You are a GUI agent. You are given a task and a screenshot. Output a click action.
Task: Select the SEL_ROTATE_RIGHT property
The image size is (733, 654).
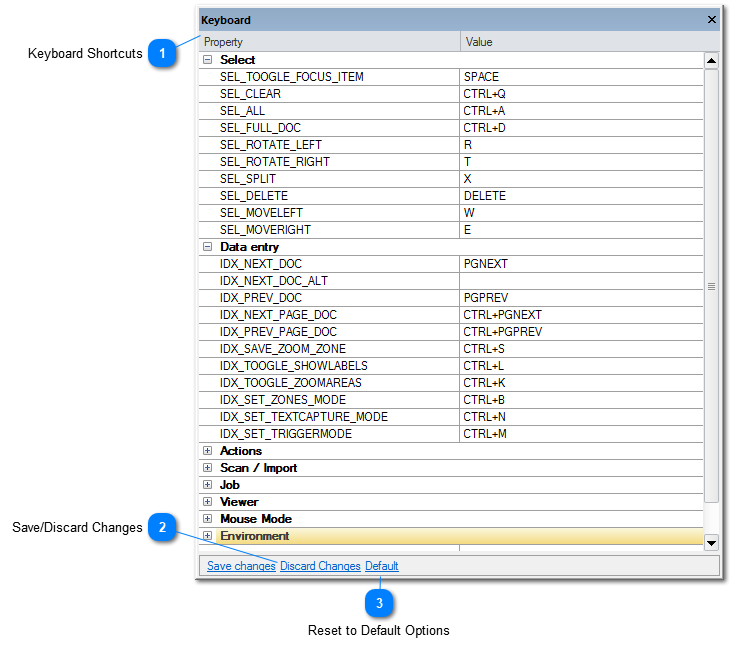pyautogui.click(x=329, y=162)
